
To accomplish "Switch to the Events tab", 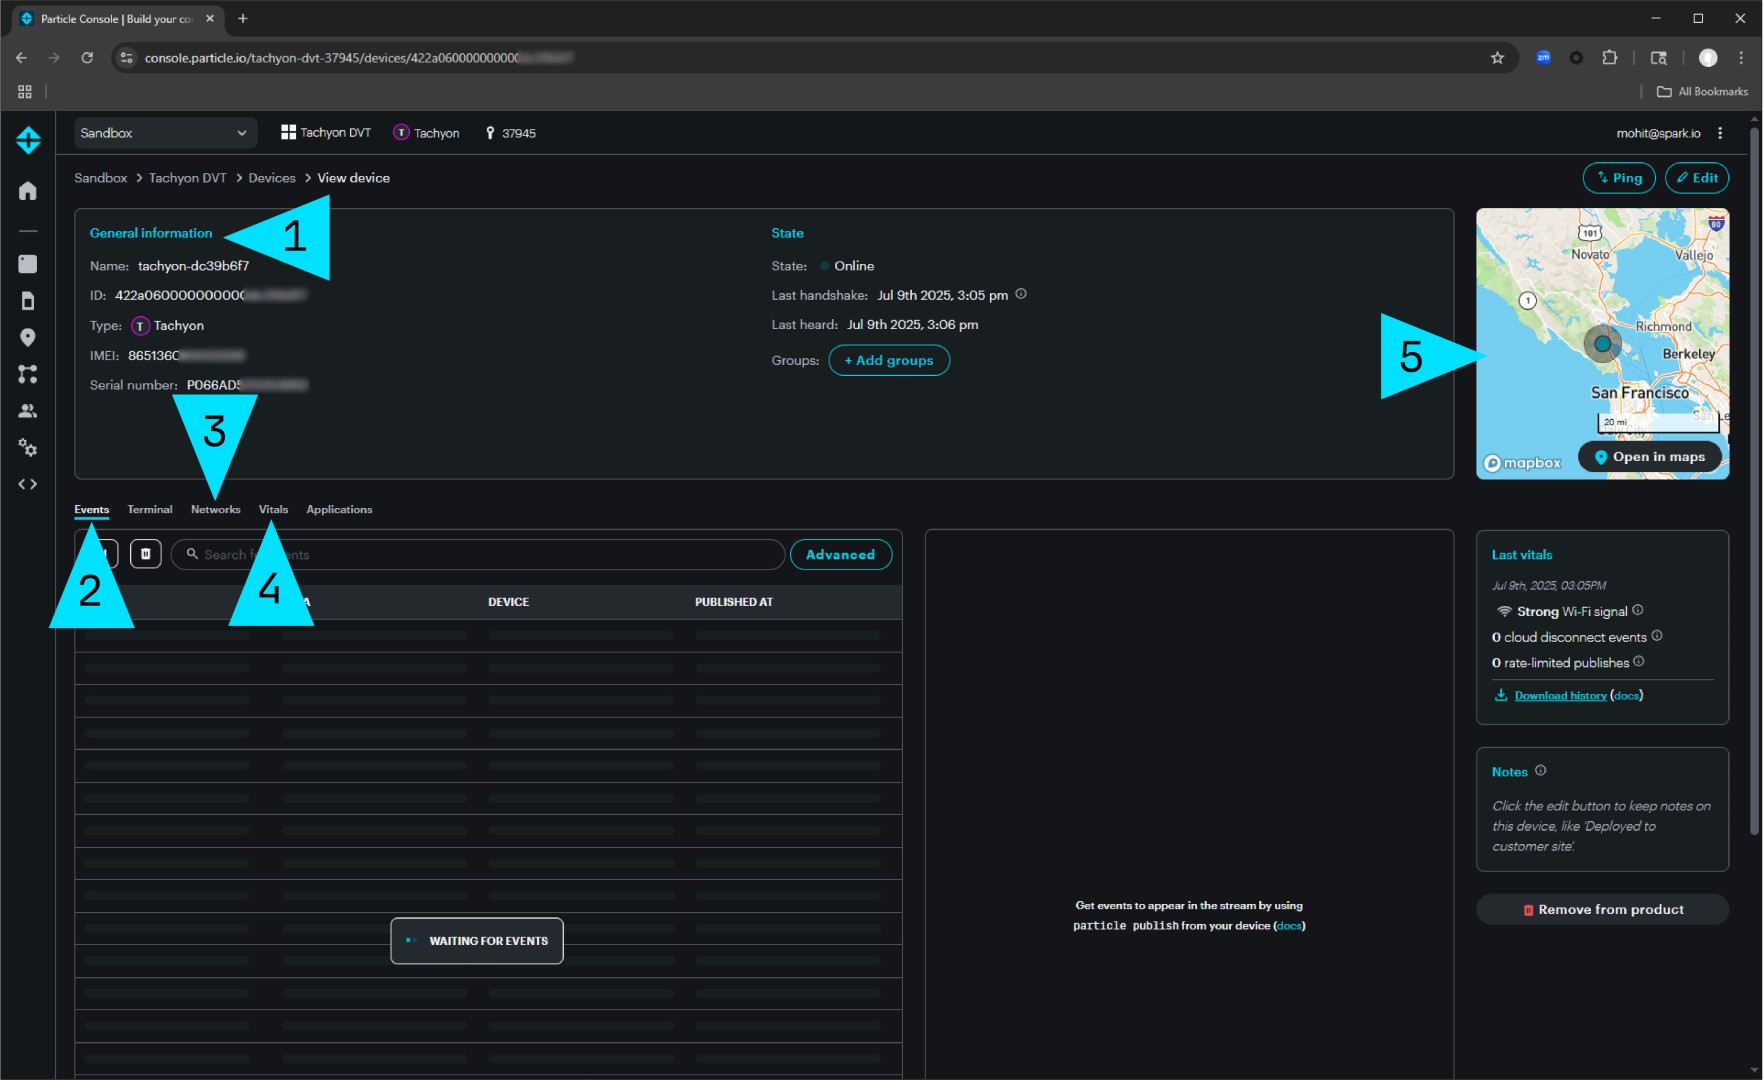I will pyautogui.click(x=92, y=509).
